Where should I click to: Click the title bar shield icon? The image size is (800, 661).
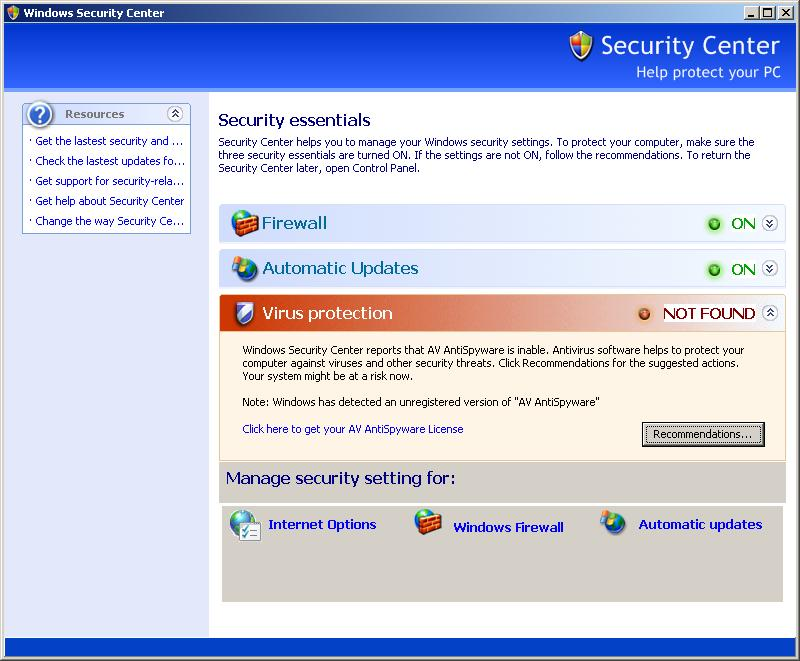(x=13, y=13)
